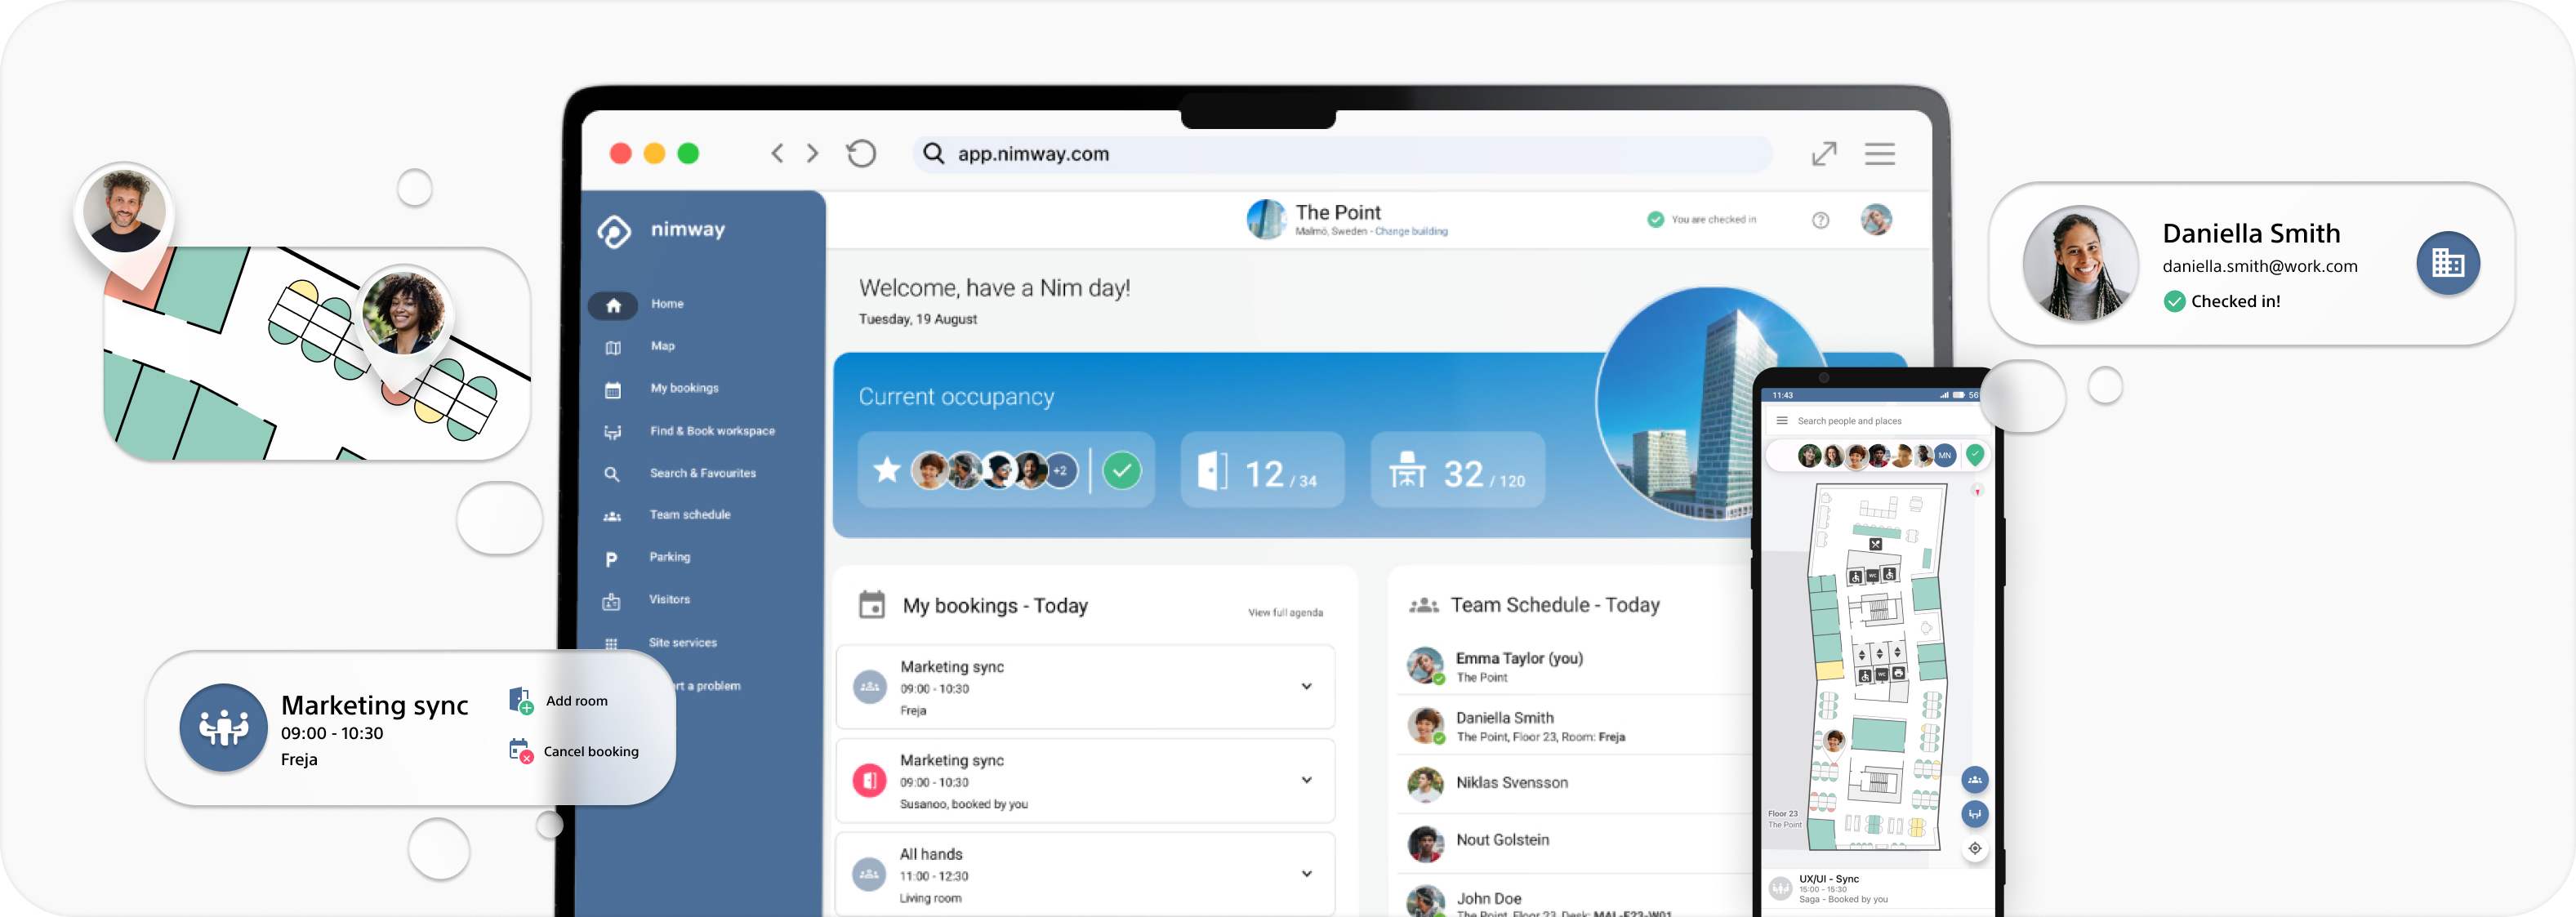Open the user profile avatar in the header

click(1875, 220)
